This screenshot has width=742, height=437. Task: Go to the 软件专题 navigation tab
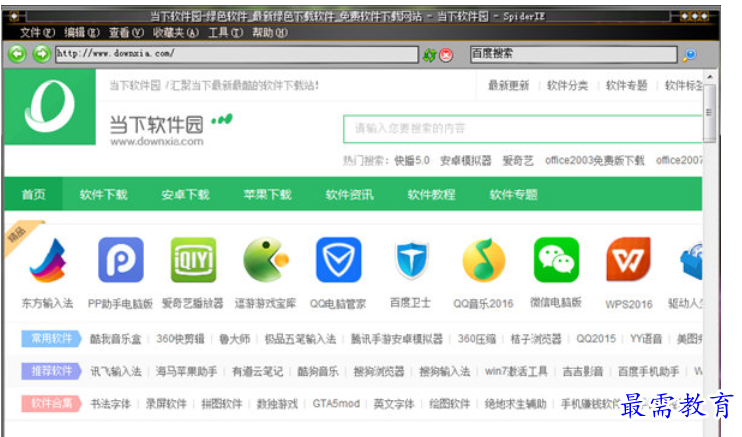click(513, 194)
